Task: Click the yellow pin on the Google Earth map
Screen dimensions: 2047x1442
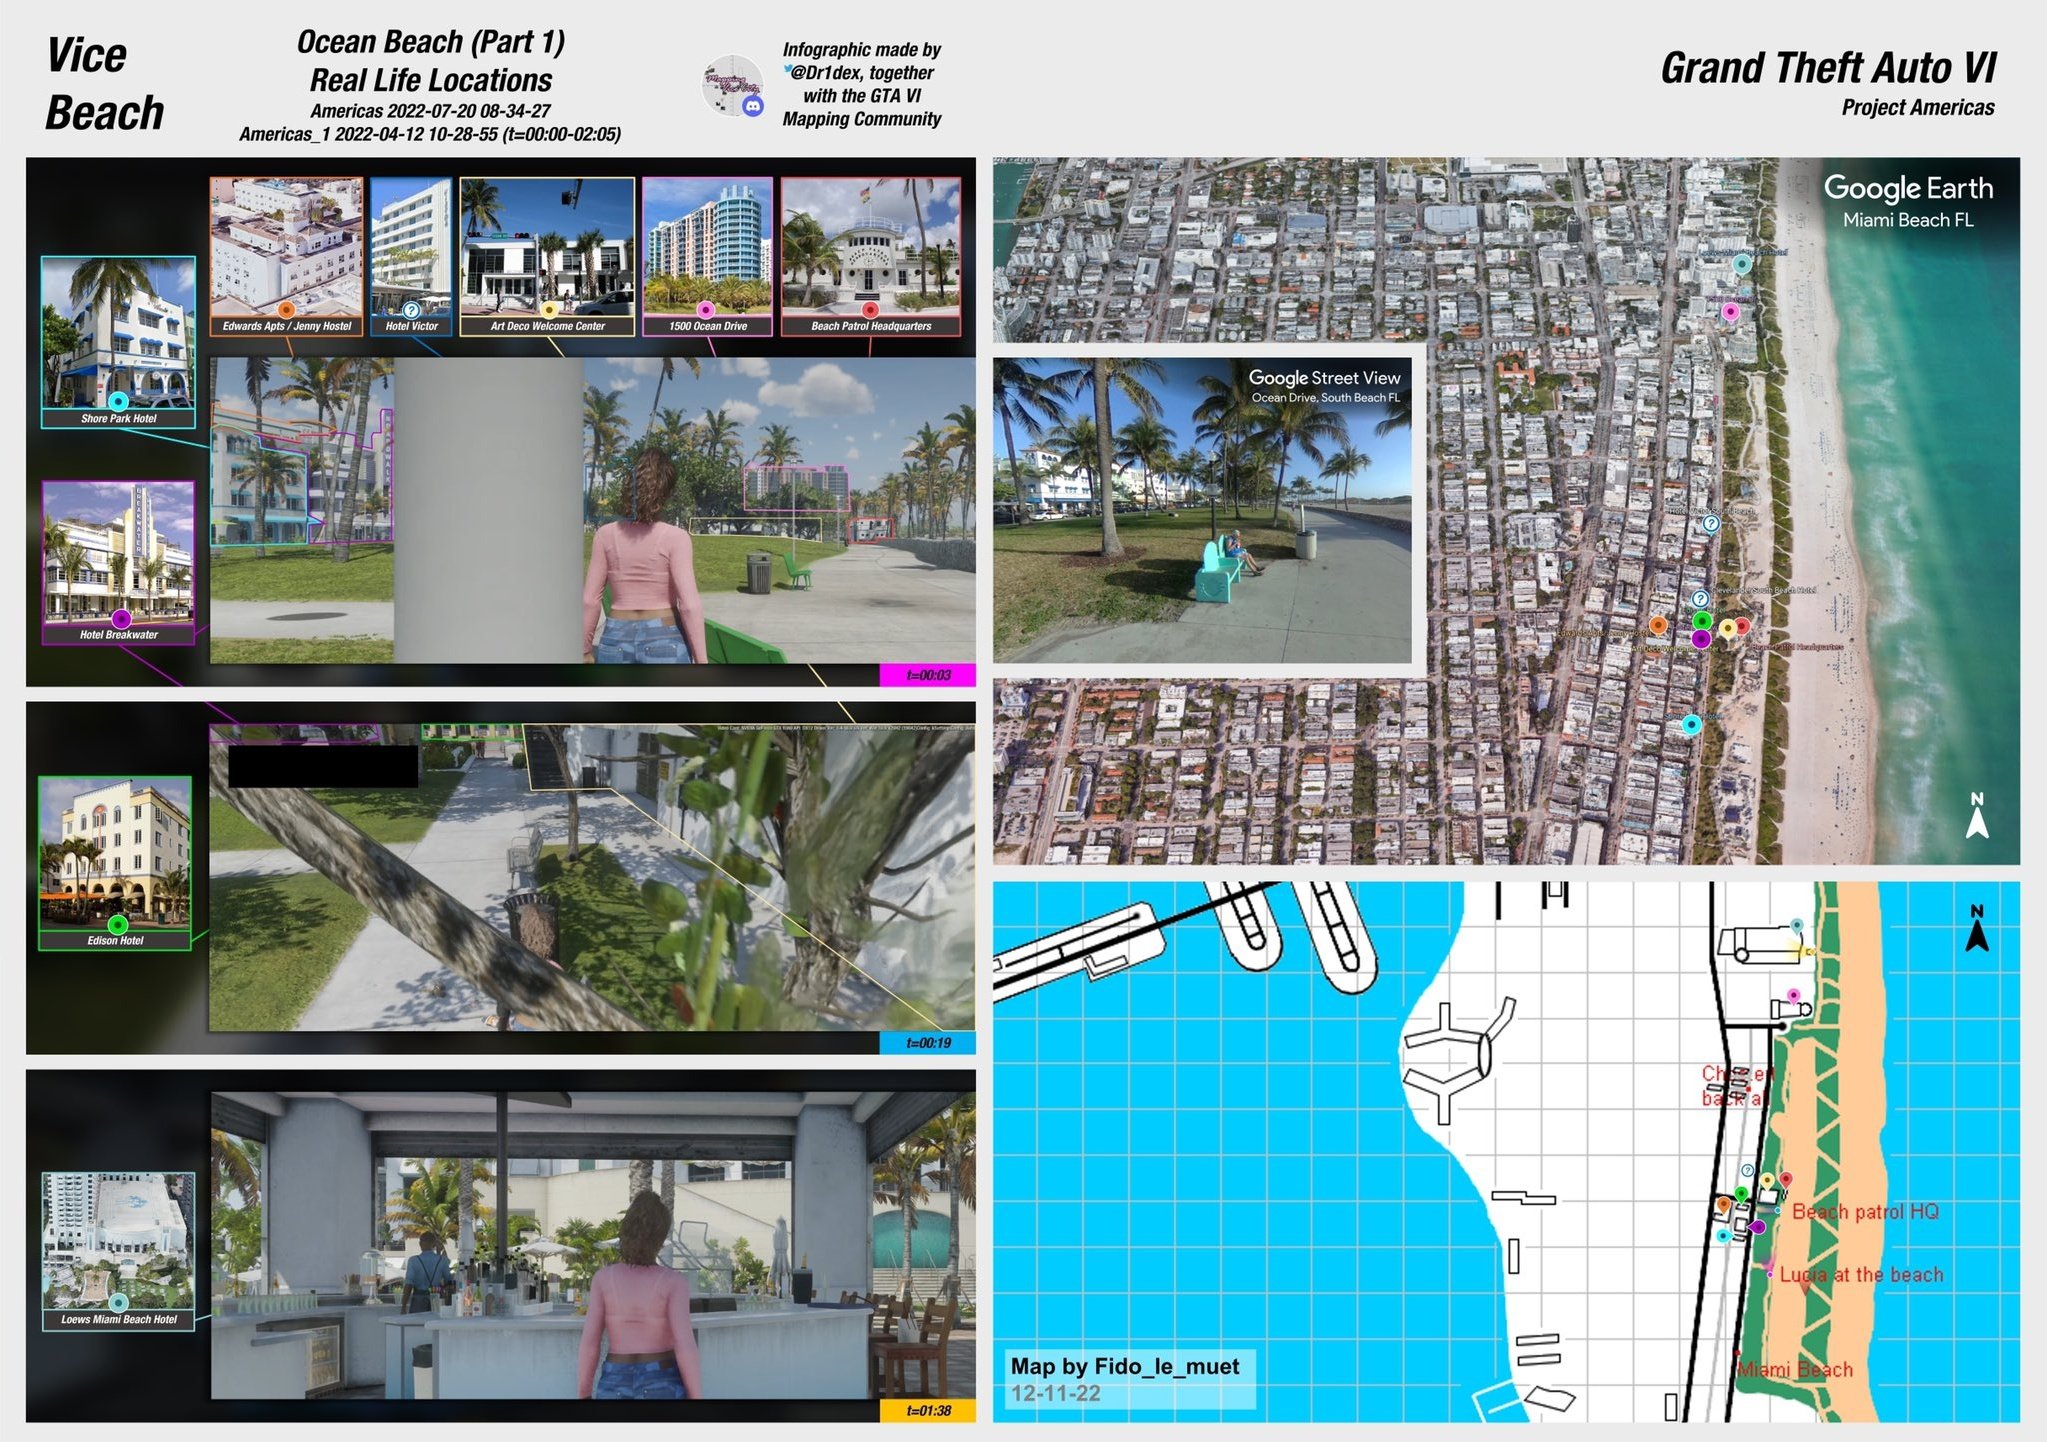Action: tap(1728, 628)
